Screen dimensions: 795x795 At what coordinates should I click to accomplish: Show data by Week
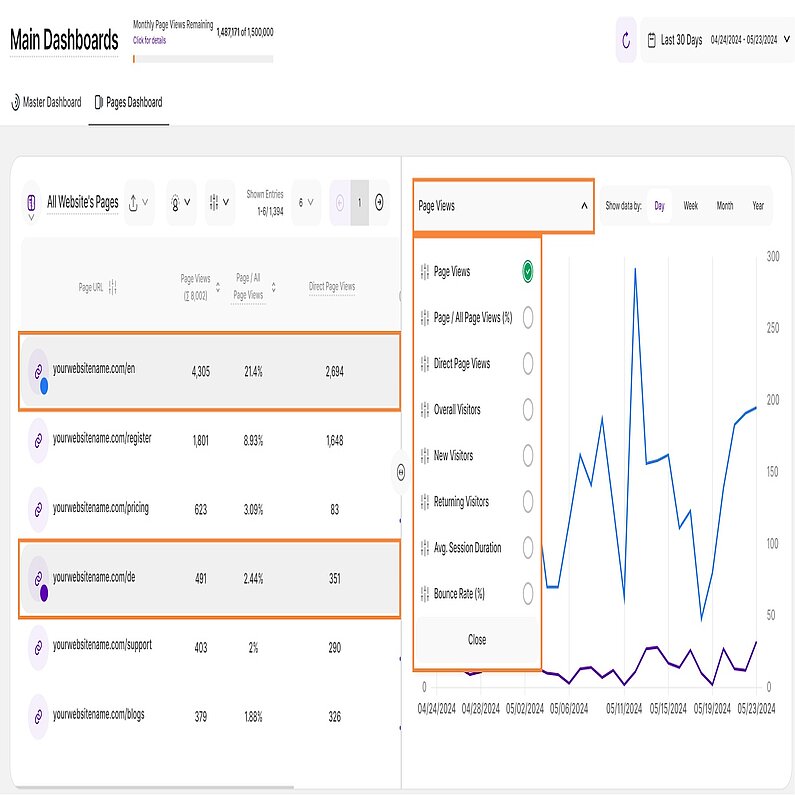pos(690,206)
